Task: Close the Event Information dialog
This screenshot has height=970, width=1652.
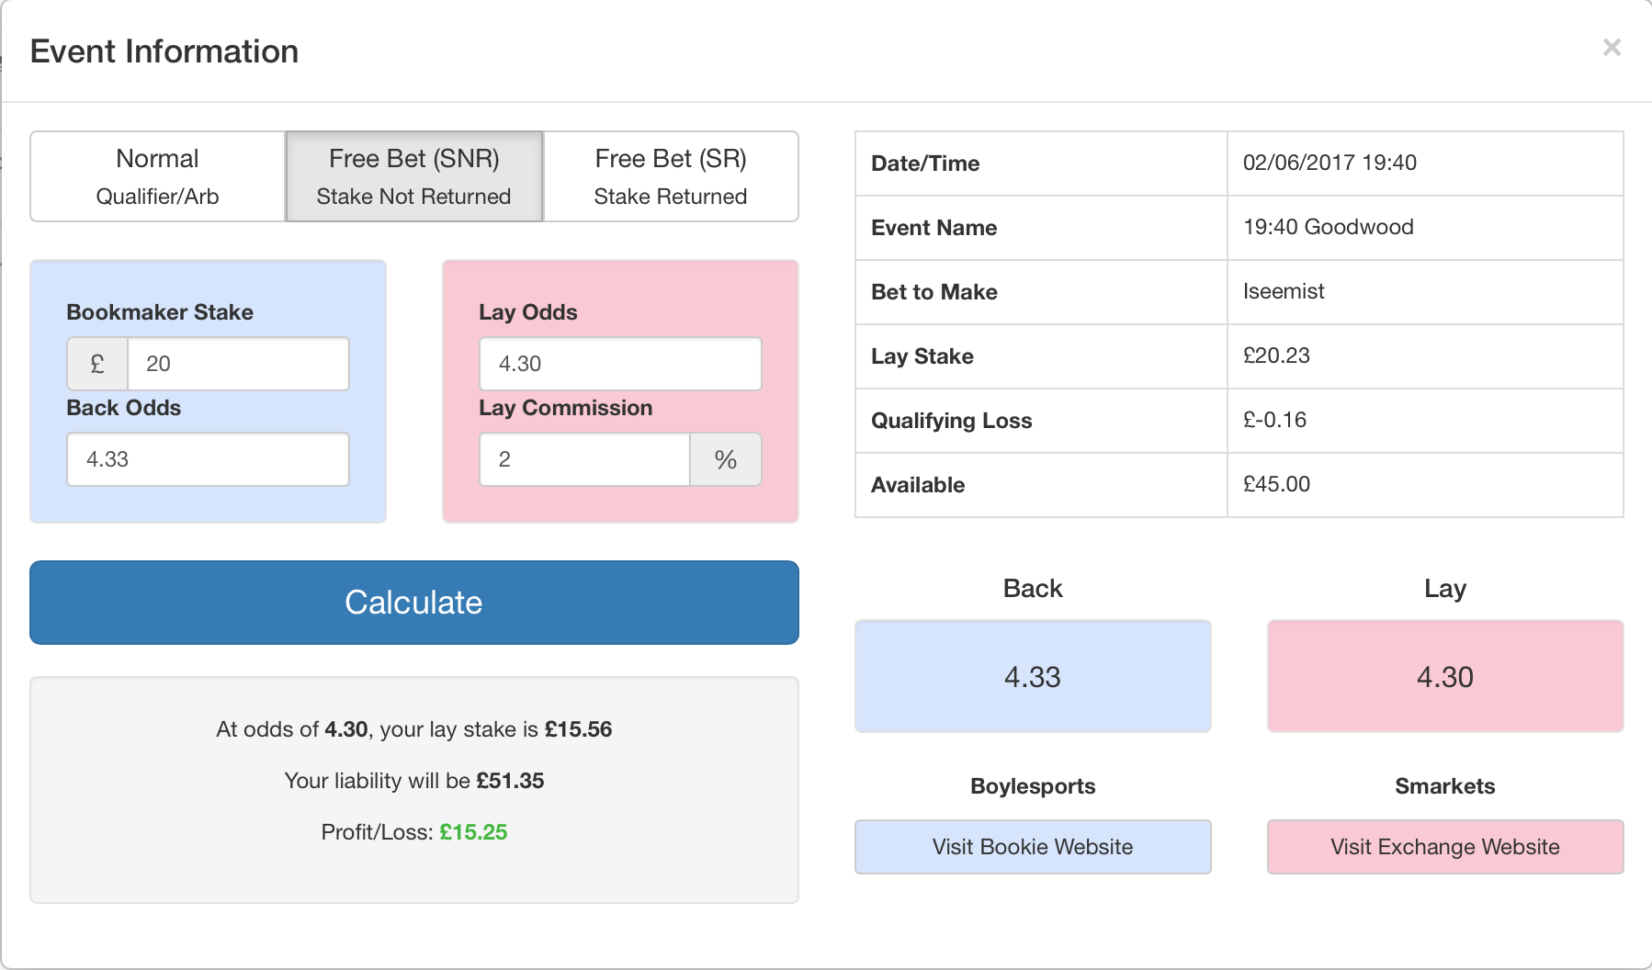Action: pyautogui.click(x=1611, y=47)
